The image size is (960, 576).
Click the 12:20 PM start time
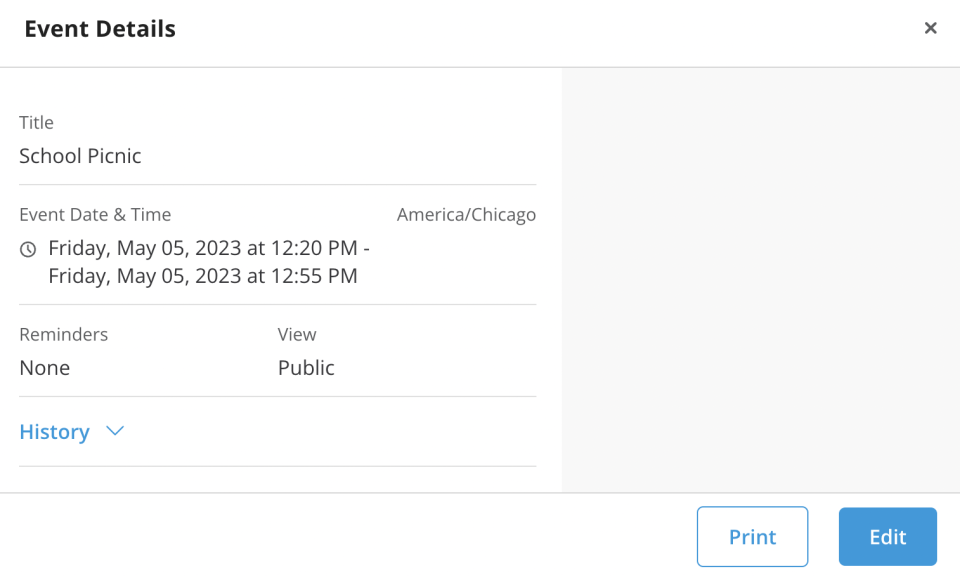[x=314, y=248]
